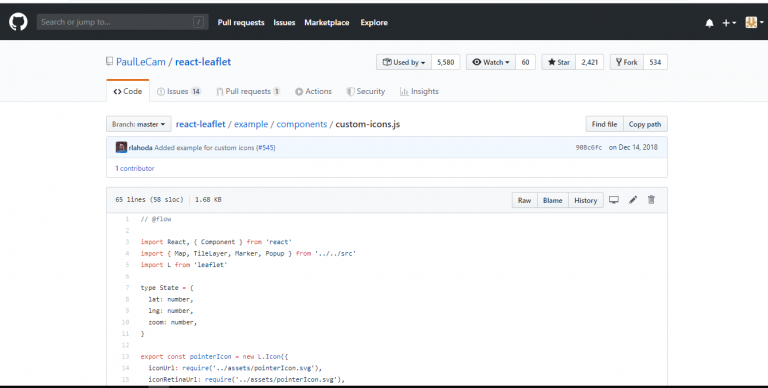Click the Copy path button
Screen dimensions: 768x388
pos(645,124)
